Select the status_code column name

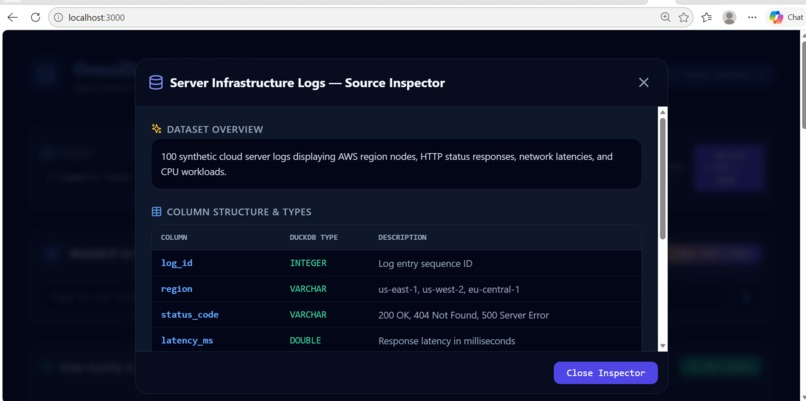(x=190, y=315)
